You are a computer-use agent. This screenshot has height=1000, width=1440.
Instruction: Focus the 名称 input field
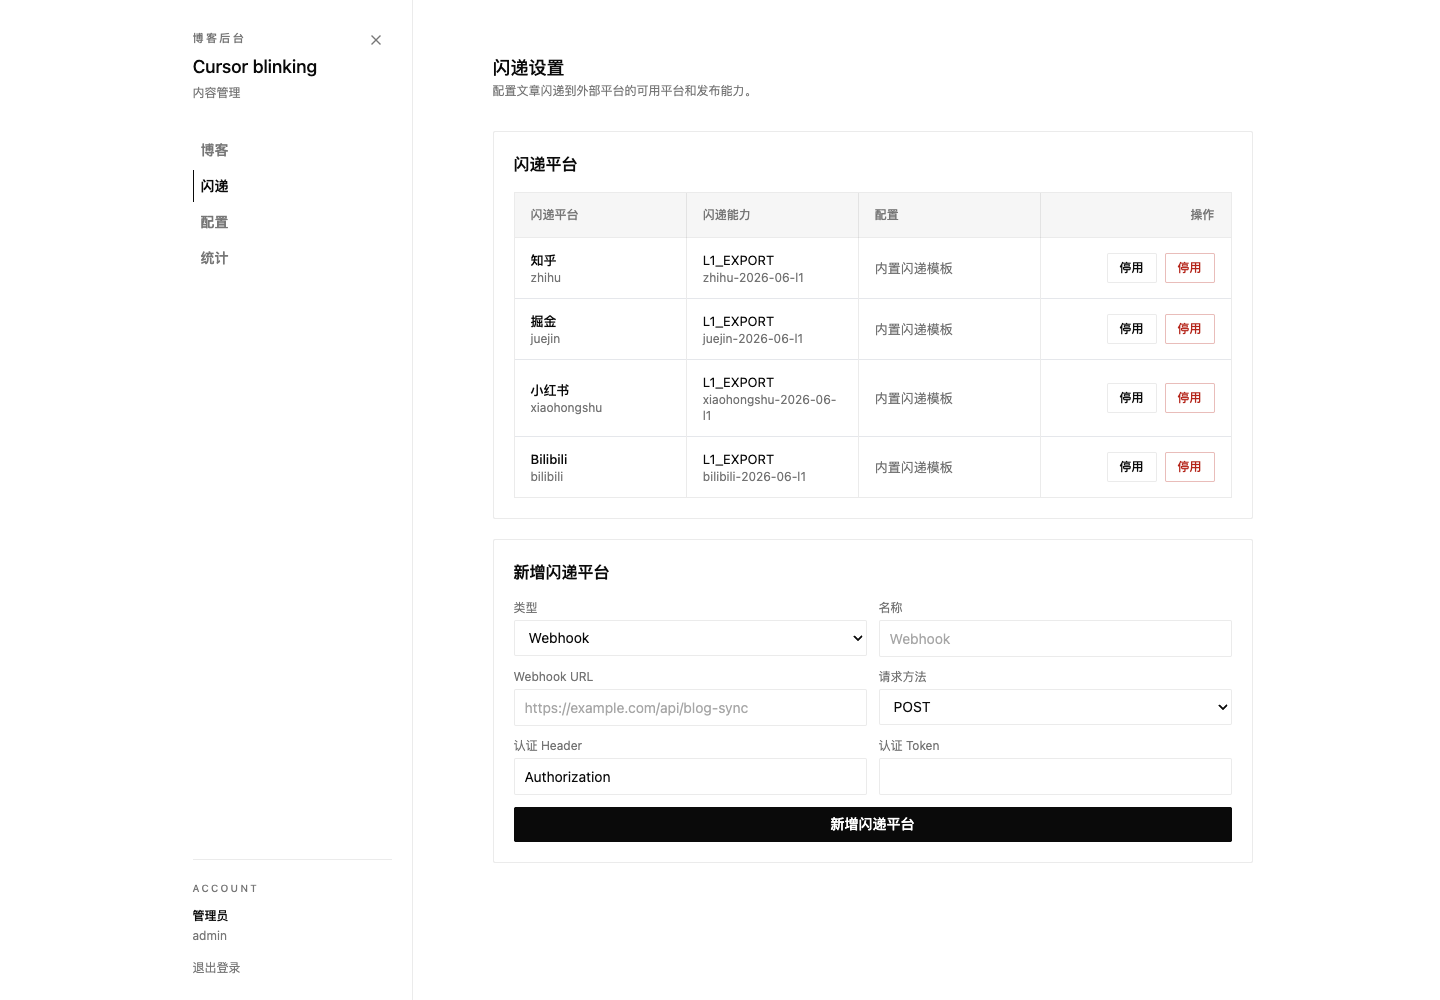1055,639
